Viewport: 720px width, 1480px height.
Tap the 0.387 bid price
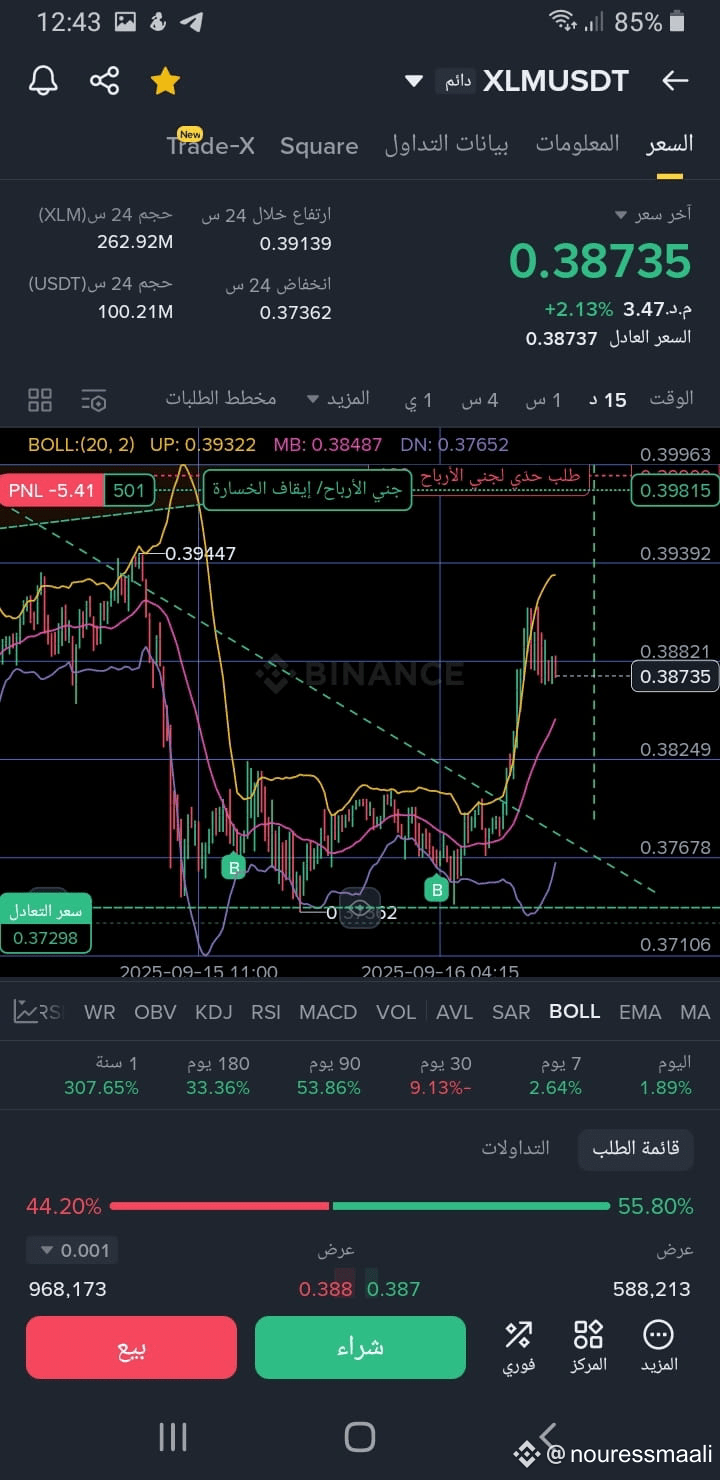(x=393, y=1289)
